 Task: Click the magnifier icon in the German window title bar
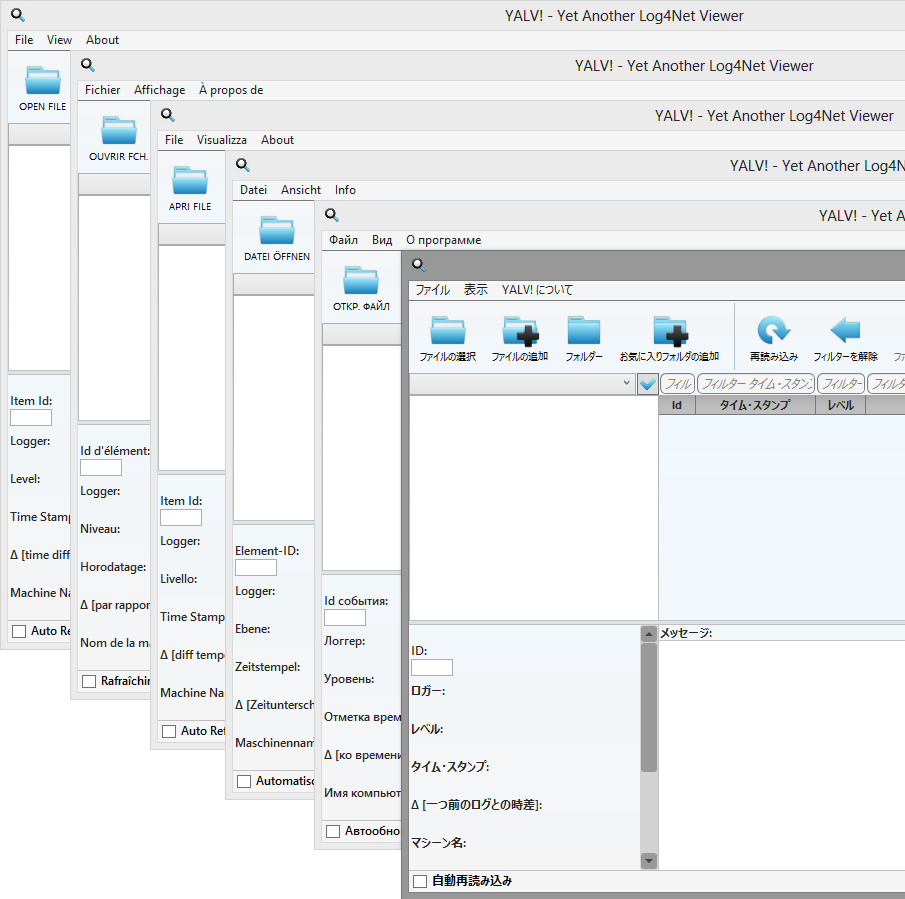coord(242,165)
